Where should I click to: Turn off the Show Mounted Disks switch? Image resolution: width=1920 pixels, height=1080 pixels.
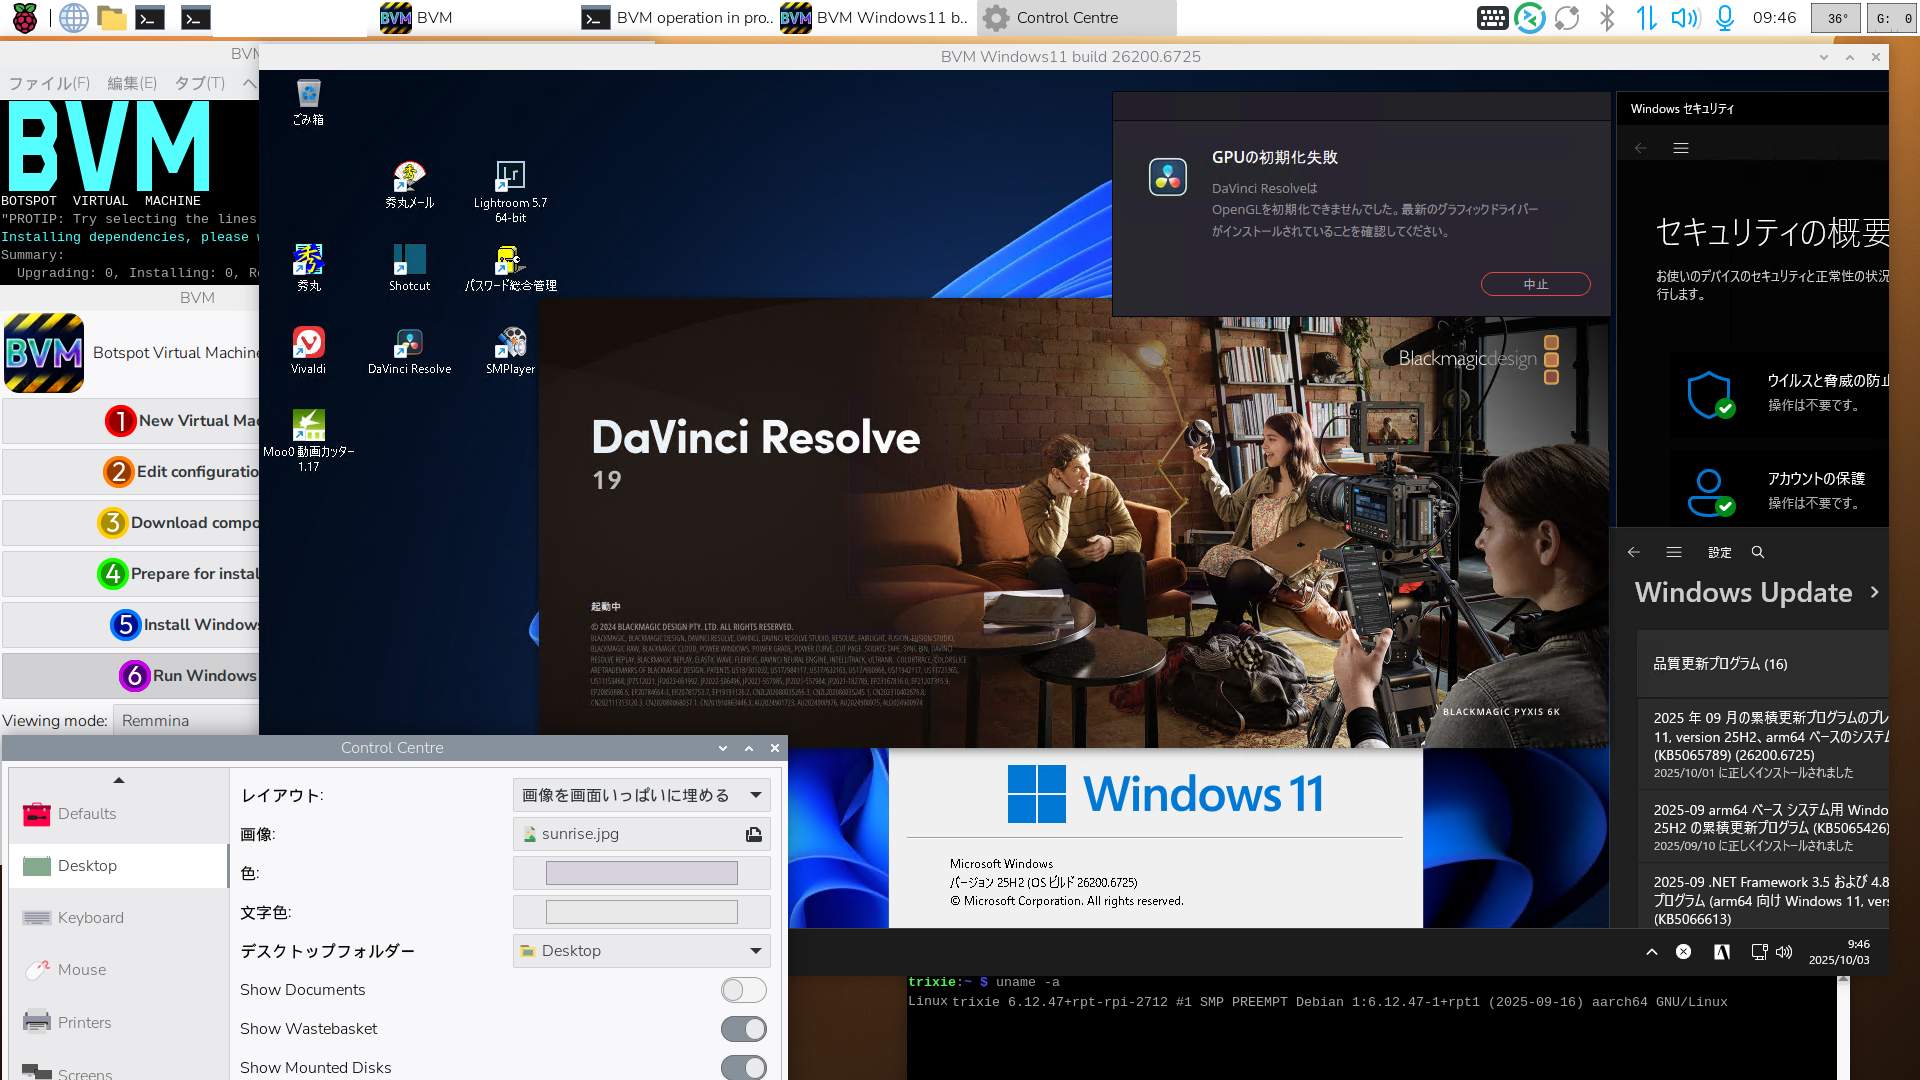(743, 1067)
